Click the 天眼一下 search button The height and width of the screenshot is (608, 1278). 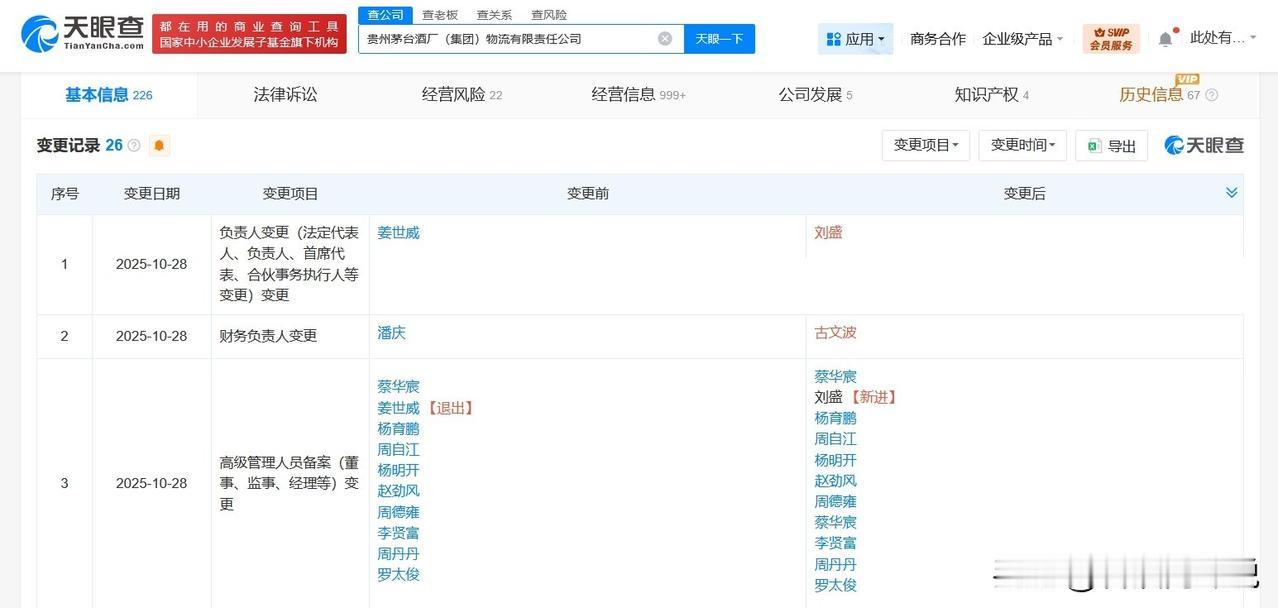[x=720, y=39]
